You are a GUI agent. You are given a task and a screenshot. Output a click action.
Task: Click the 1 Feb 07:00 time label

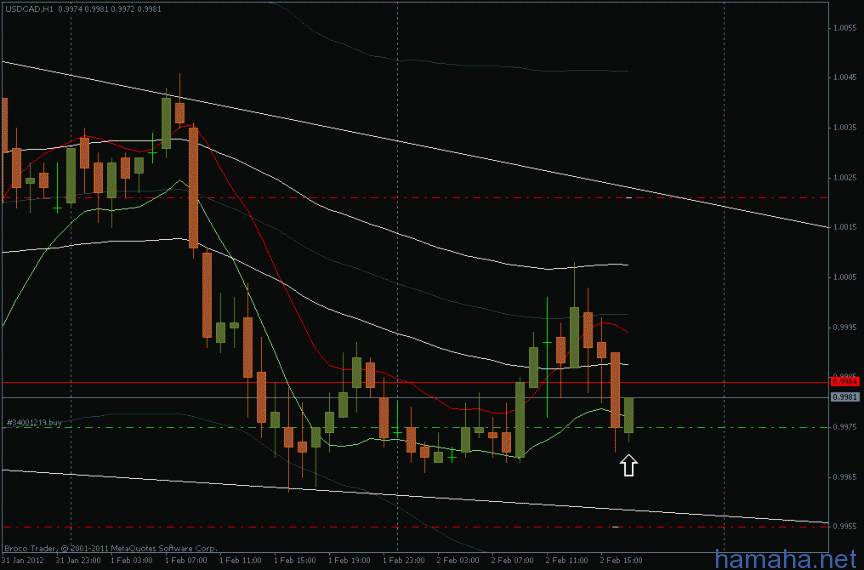pos(186,561)
